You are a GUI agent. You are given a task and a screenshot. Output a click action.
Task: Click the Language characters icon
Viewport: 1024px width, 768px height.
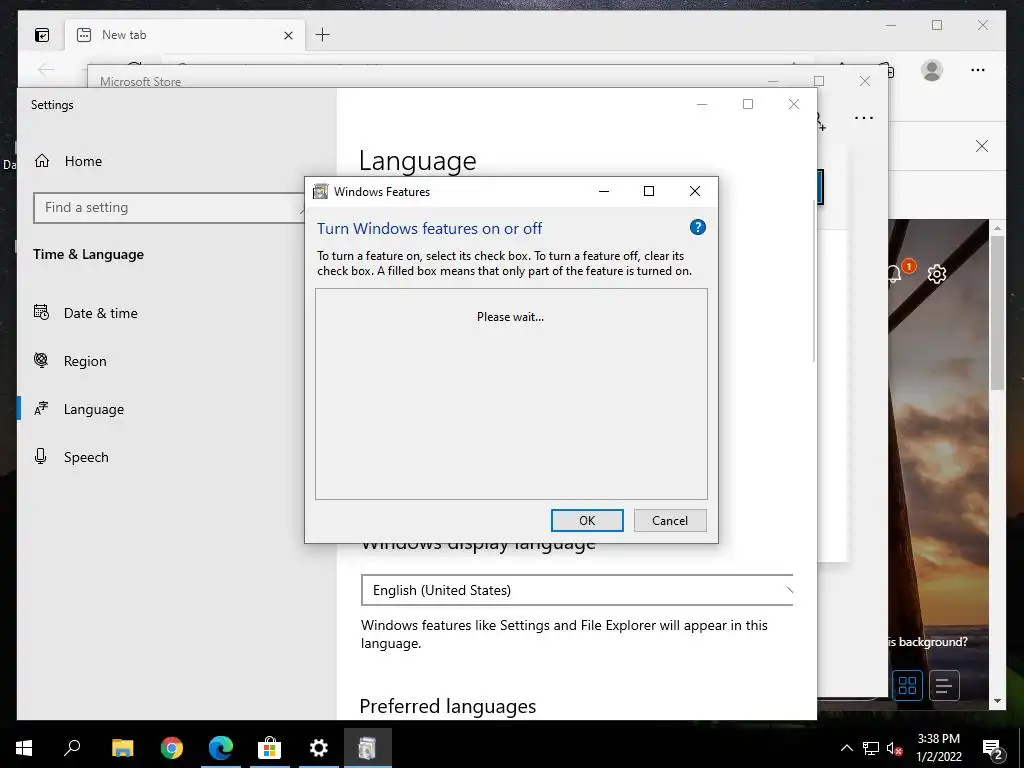click(41, 408)
